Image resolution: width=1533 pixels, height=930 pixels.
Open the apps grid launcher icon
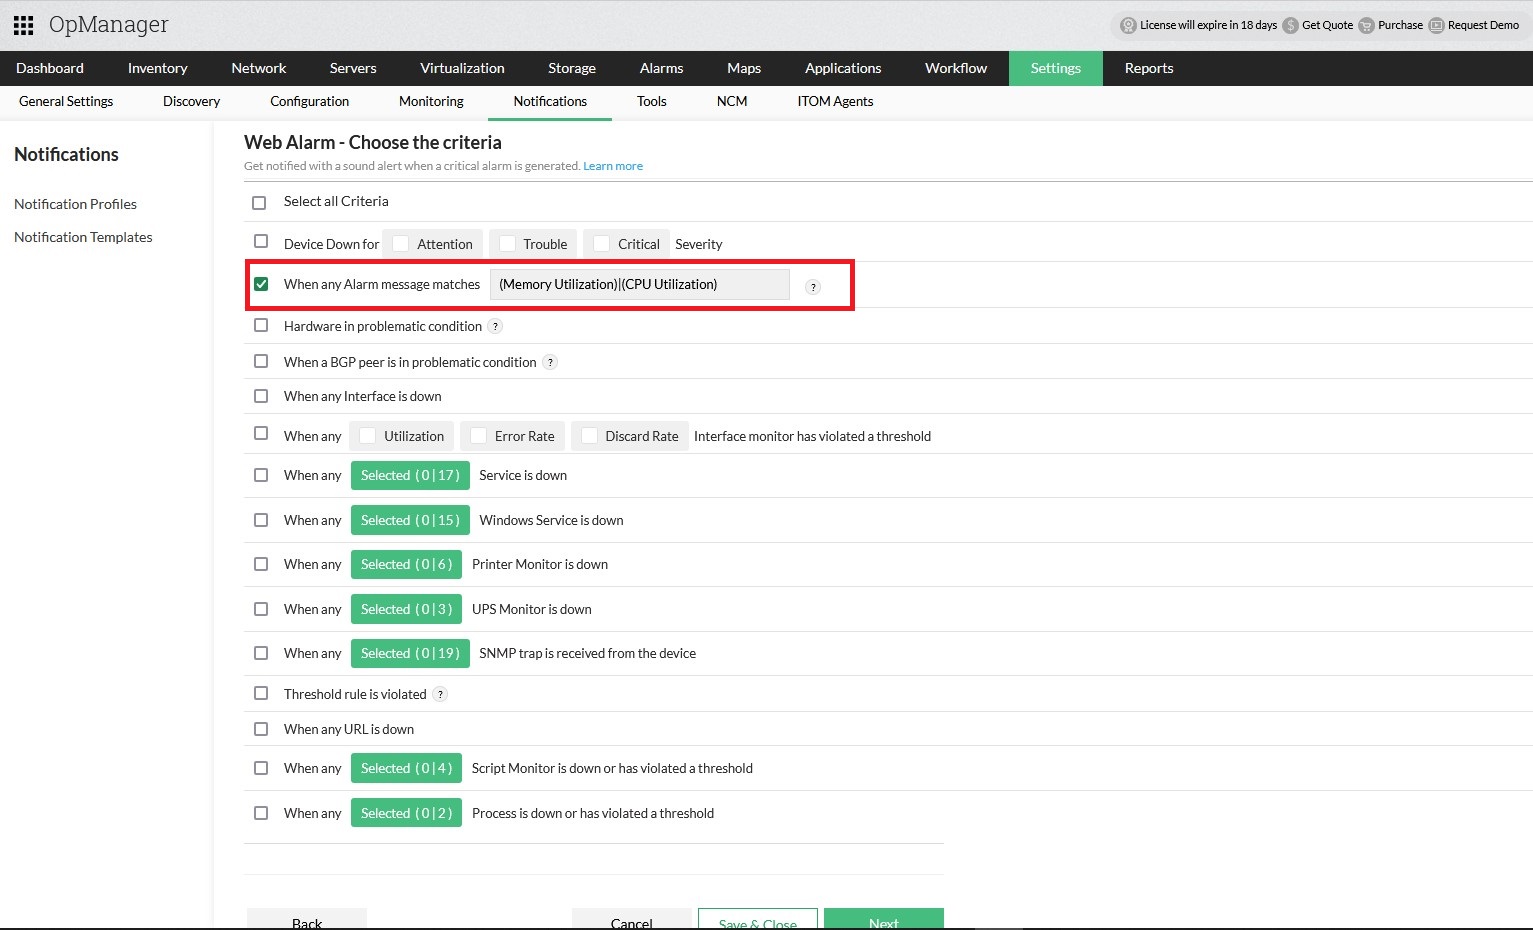coord(23,25)
